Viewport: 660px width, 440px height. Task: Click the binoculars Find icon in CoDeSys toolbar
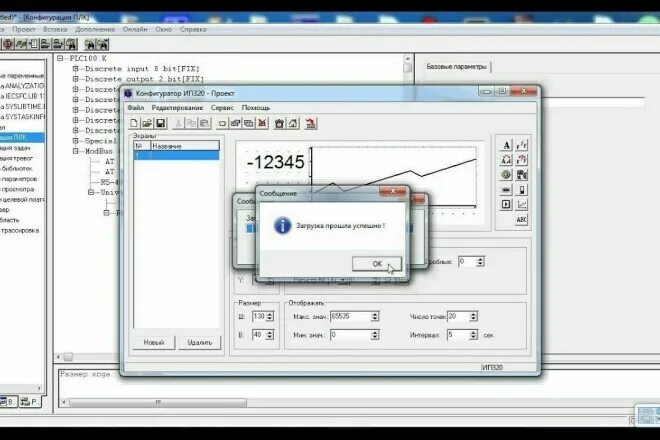pyautogui.click(x=90, y=44)
